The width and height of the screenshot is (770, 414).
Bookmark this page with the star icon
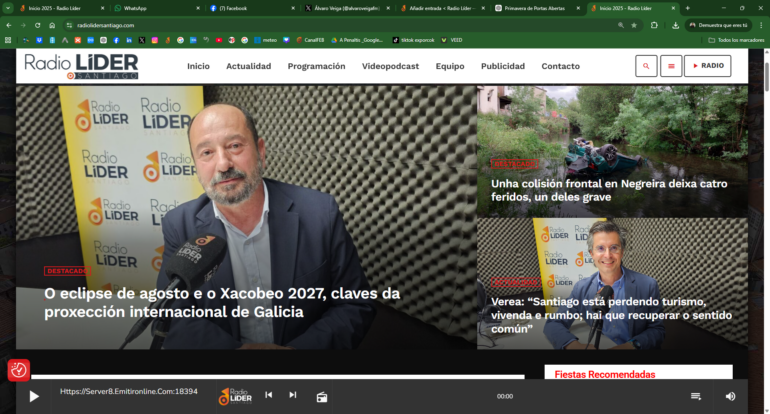634,25
